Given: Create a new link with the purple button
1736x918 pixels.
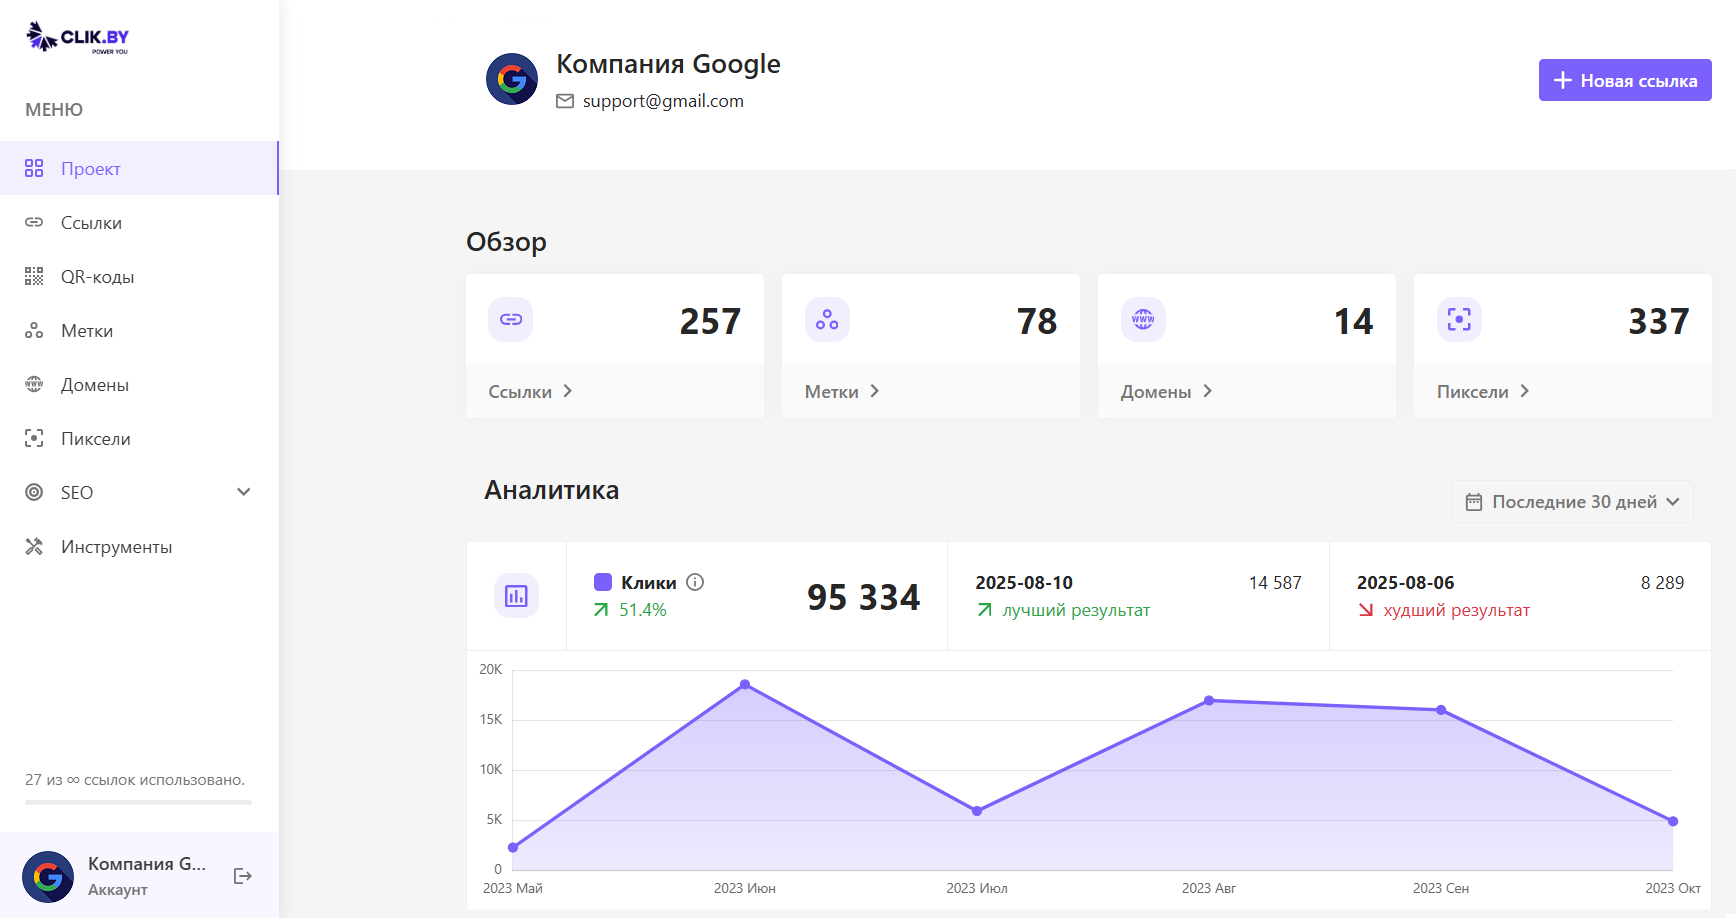Looking at the screenshot, I should (1624, 80).
